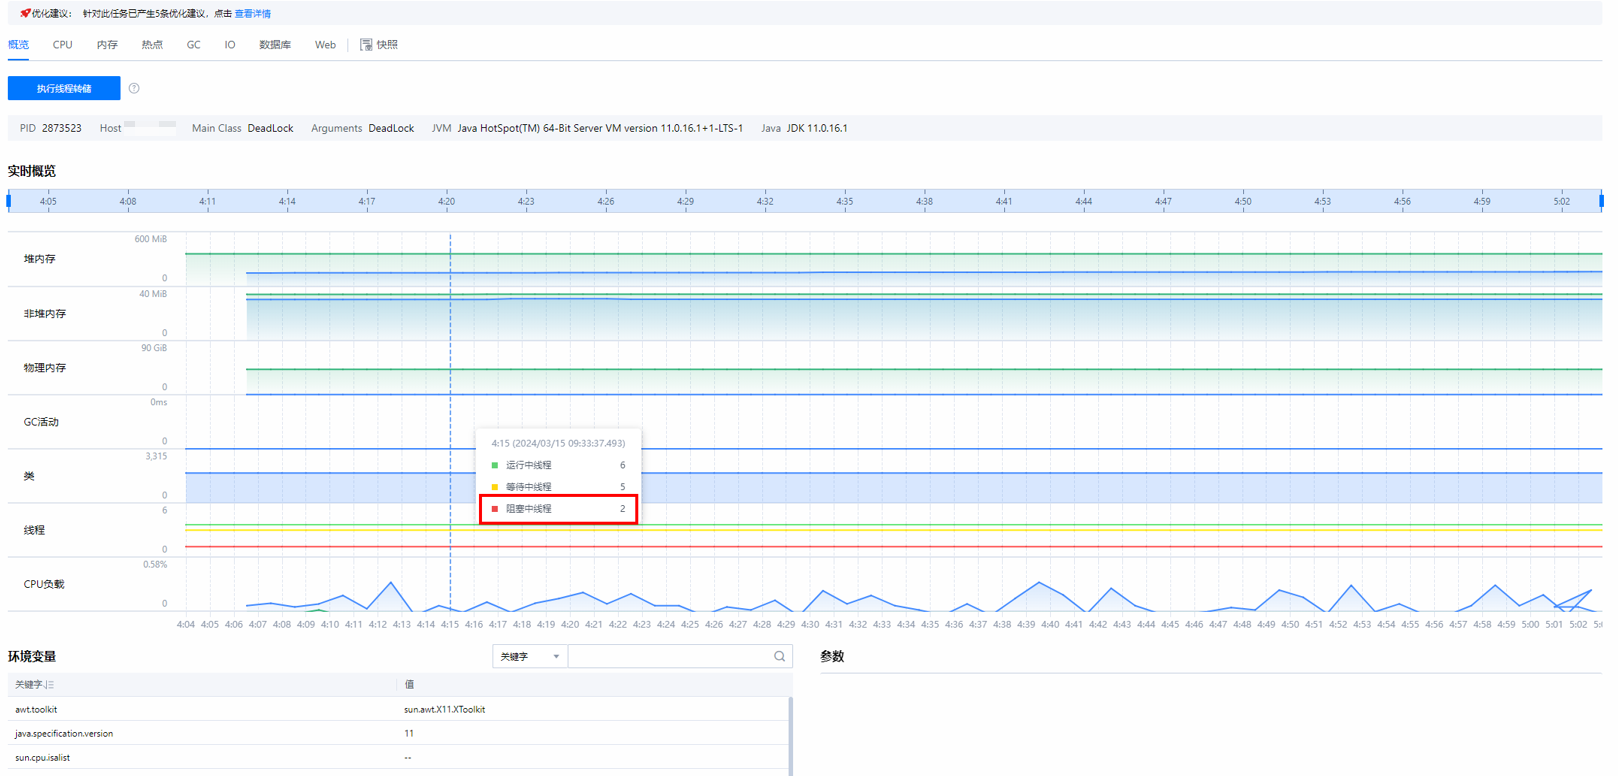Click the search magnifier icon

point(779,657)
